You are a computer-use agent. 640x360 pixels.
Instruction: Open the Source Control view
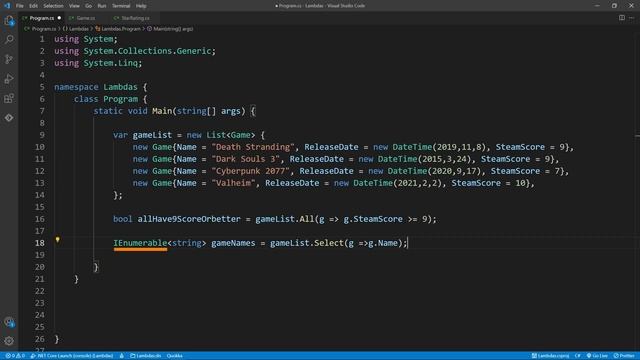pos(9,59)
